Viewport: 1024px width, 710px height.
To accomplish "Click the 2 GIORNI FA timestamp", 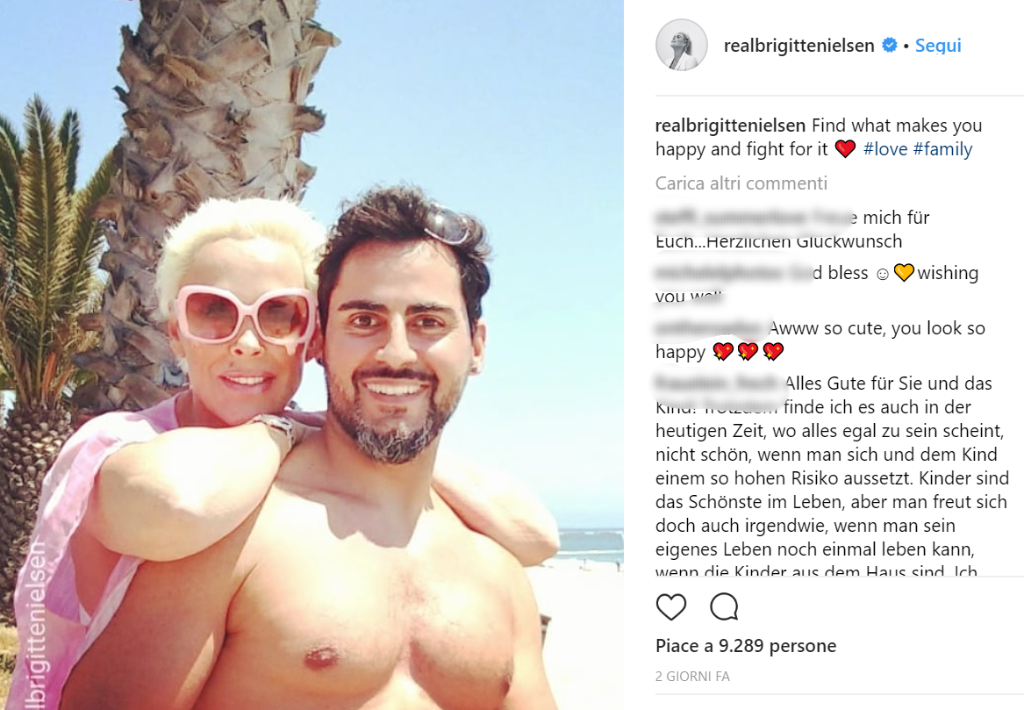I will pyautogui.click(x=692, y=676).
